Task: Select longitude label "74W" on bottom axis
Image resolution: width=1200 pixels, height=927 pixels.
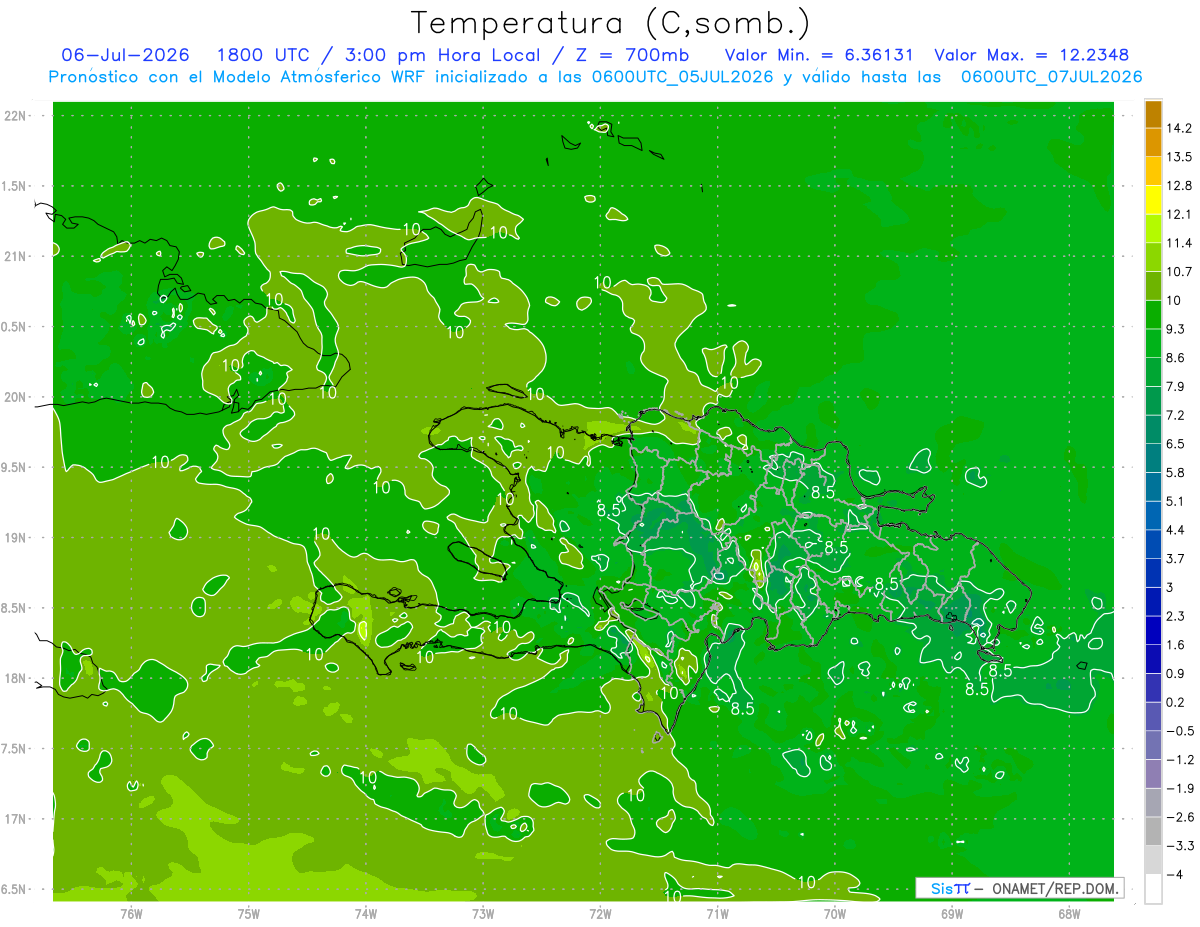Action: pos(366,913)
